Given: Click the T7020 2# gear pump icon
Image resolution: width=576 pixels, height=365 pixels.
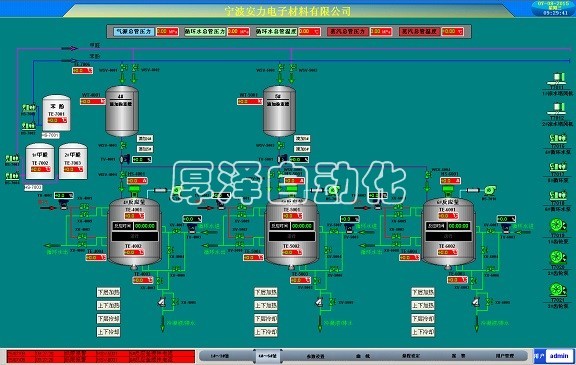Looking at the screenshot, I should [x=558, y=257].
